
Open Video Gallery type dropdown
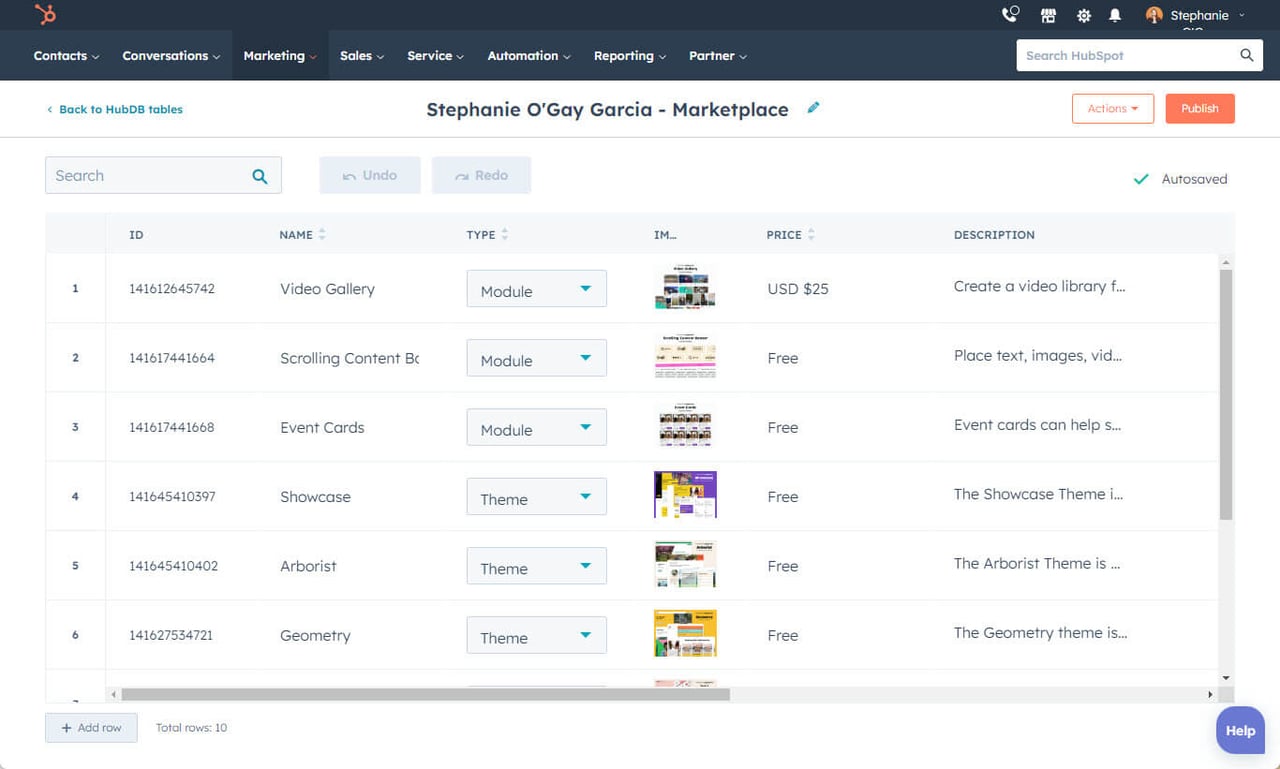coord(537,289)
